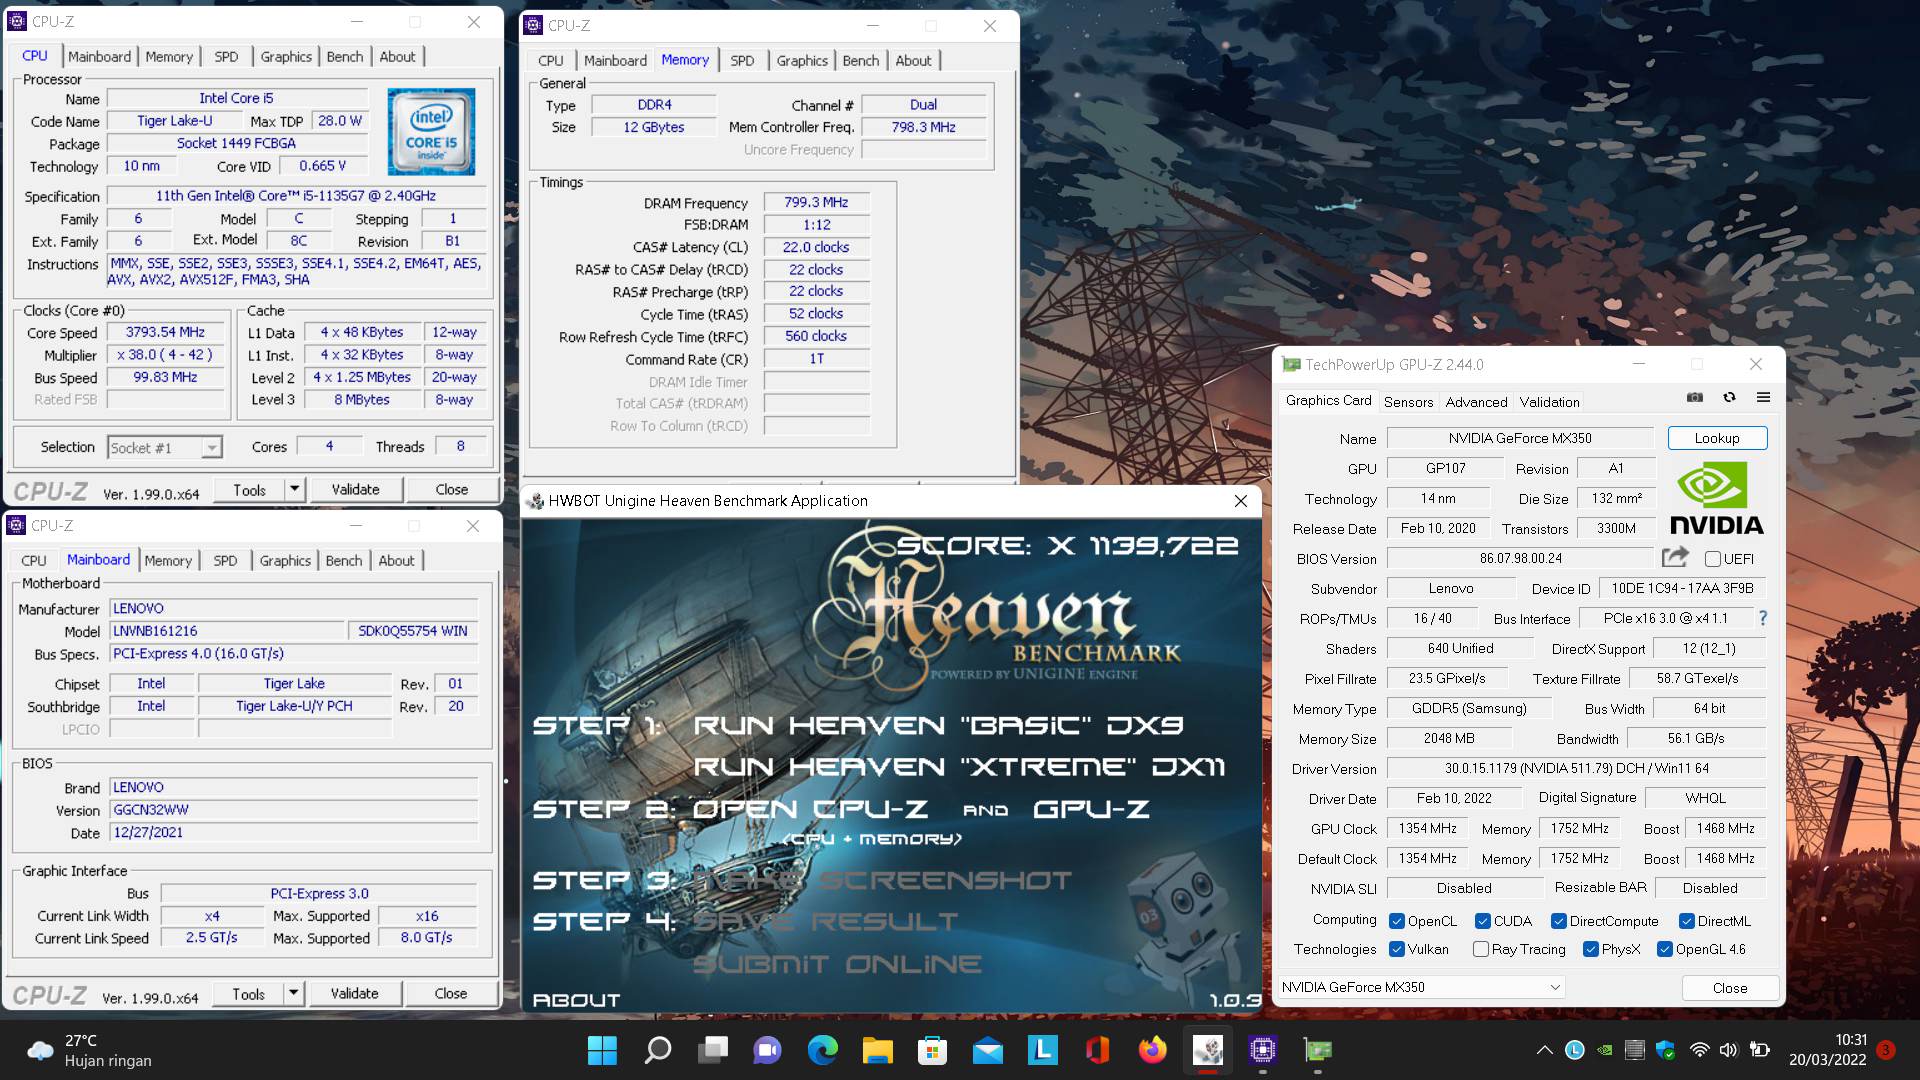1920x1080 pixels.
Task: Click the BIOS export share icon
Action: coord(1675,557)
